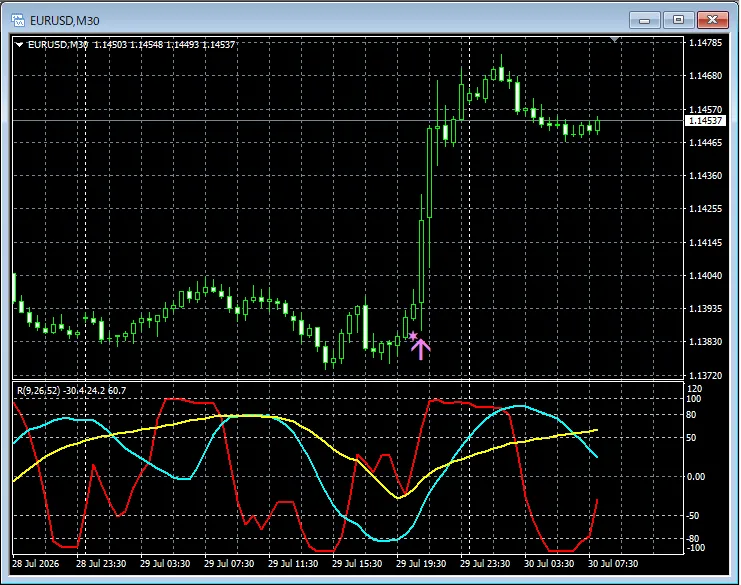Click the chart shift marker triangle

[614, 40]
